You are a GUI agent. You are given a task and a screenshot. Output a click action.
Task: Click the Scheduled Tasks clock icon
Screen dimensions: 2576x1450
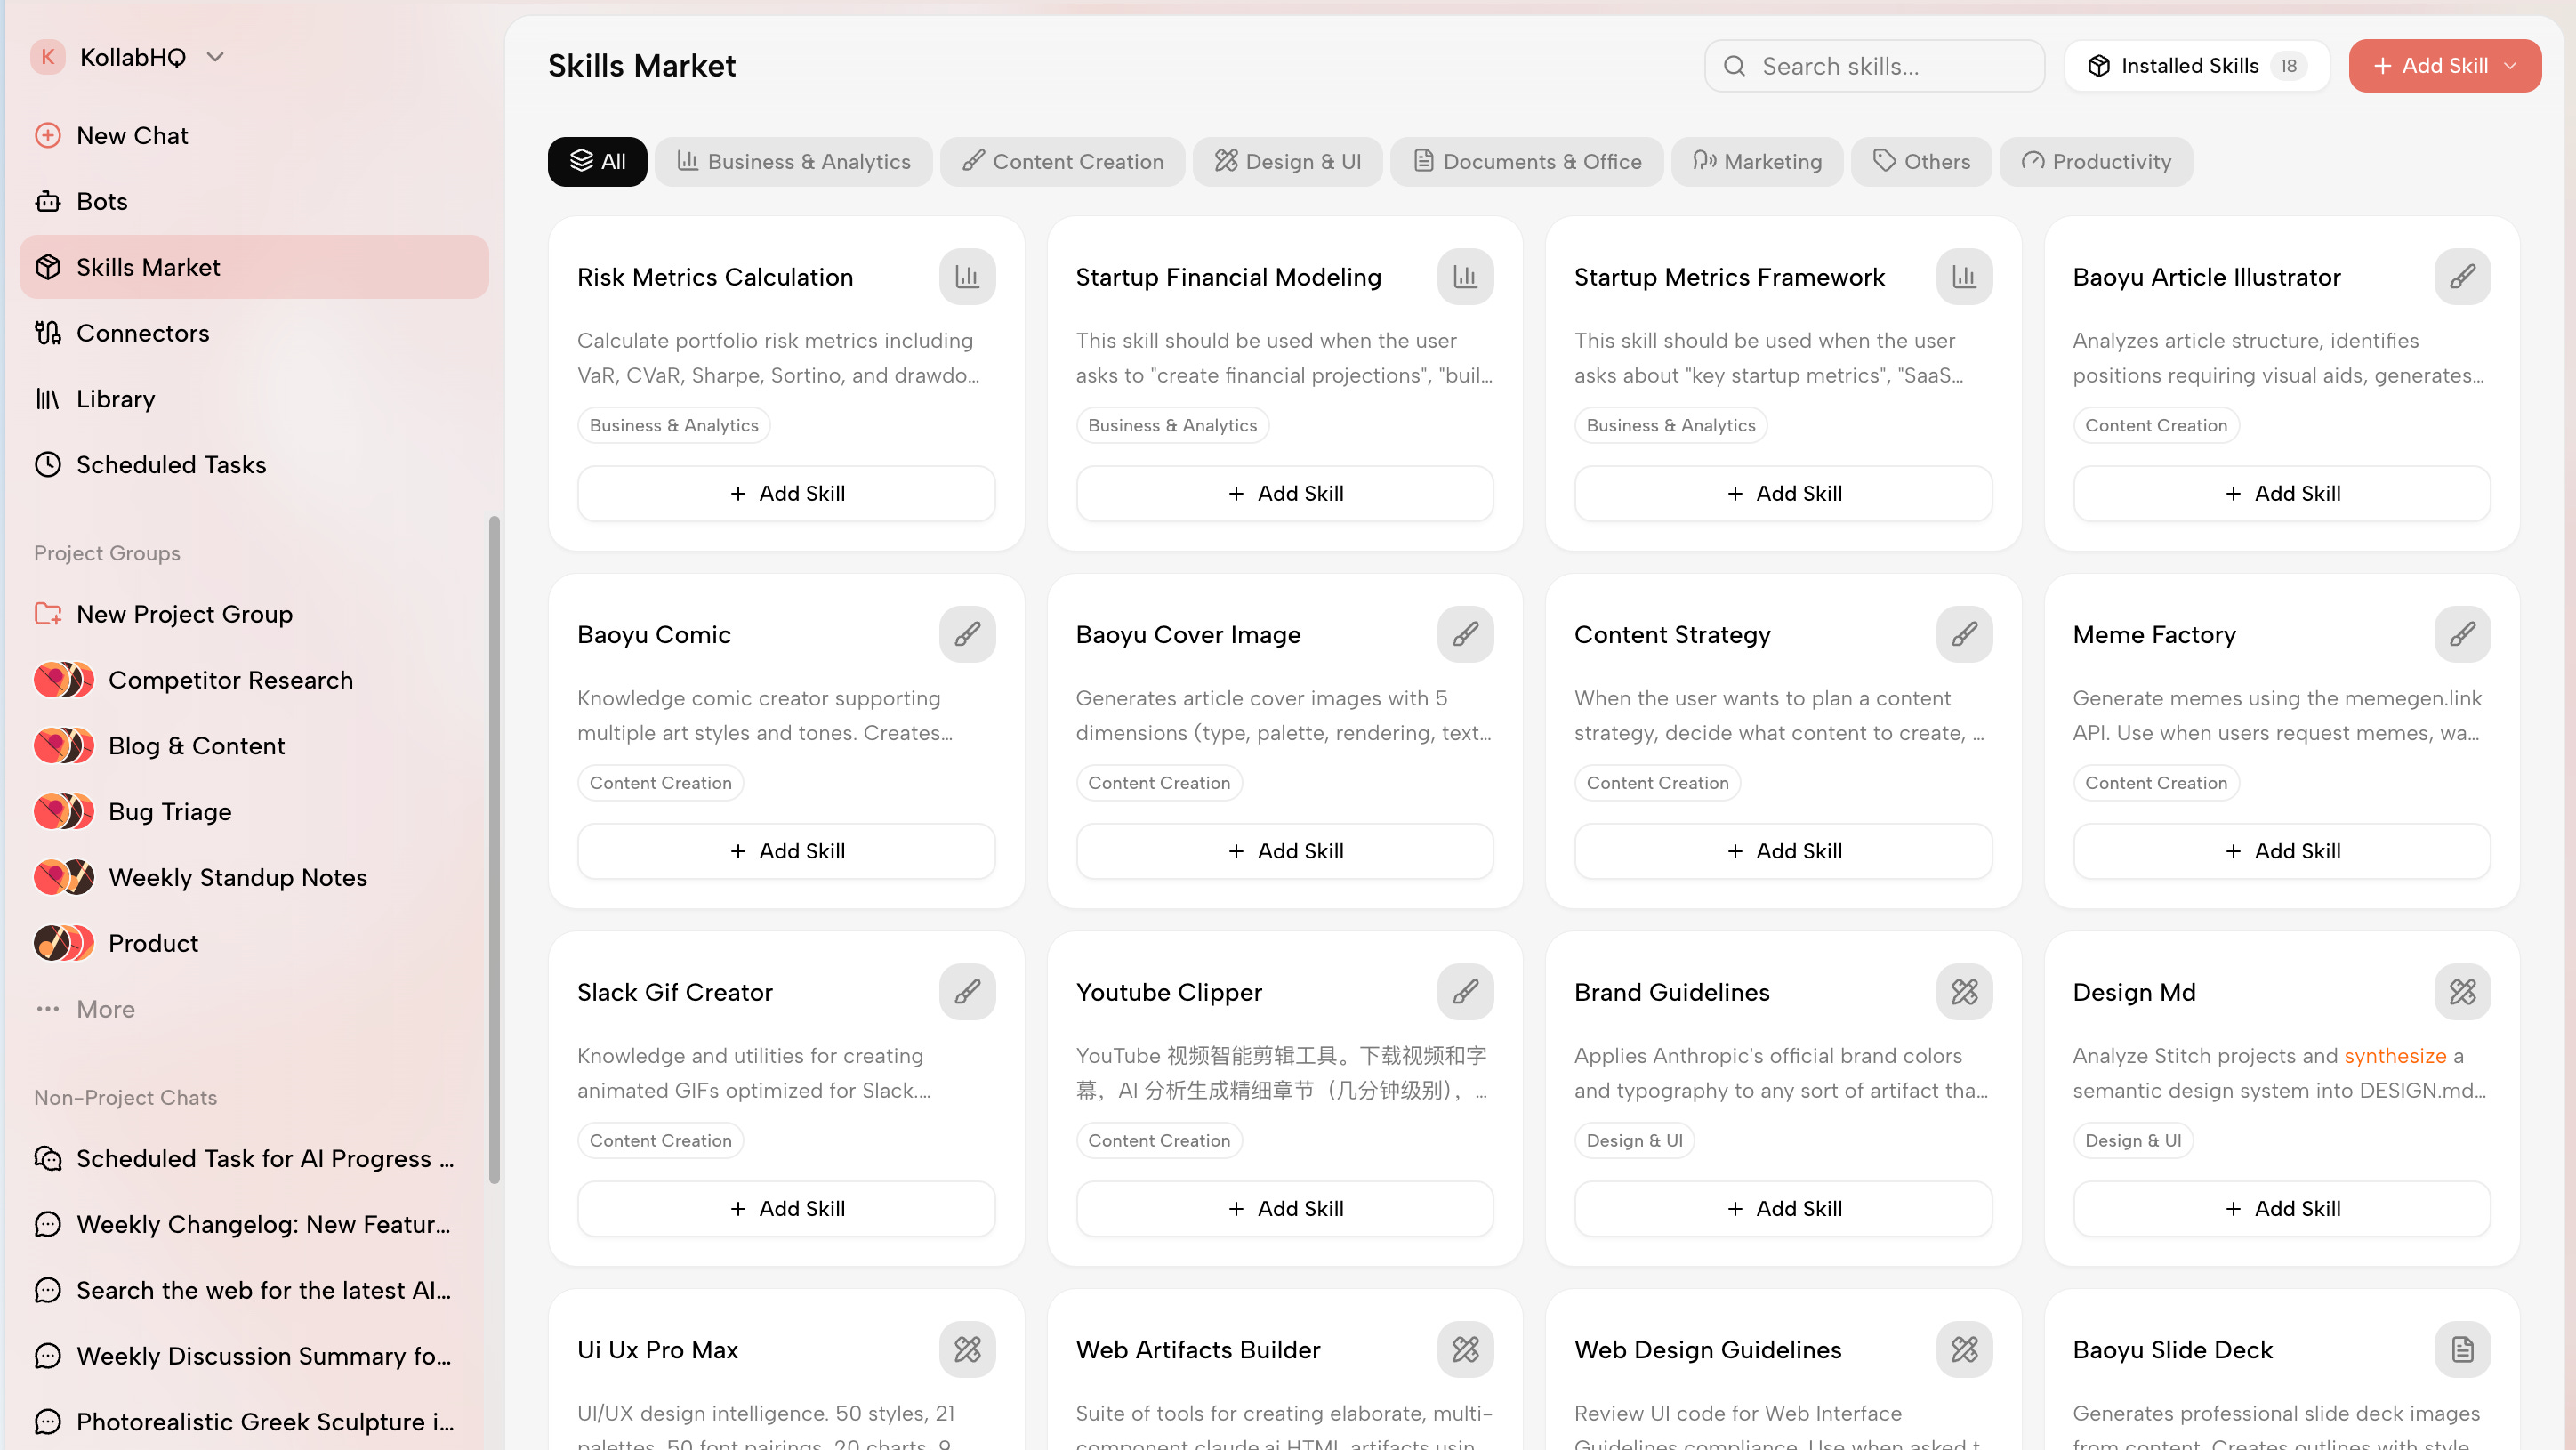(47, 465)
